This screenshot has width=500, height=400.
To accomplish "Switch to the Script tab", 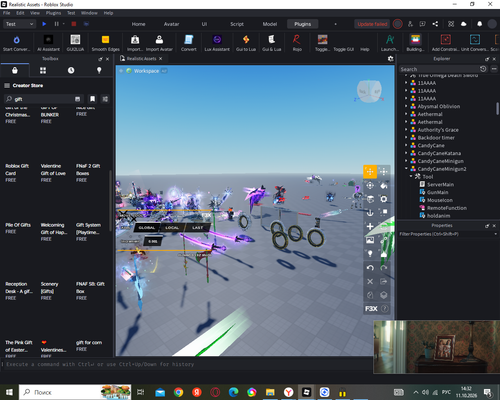I will point(237,24).
